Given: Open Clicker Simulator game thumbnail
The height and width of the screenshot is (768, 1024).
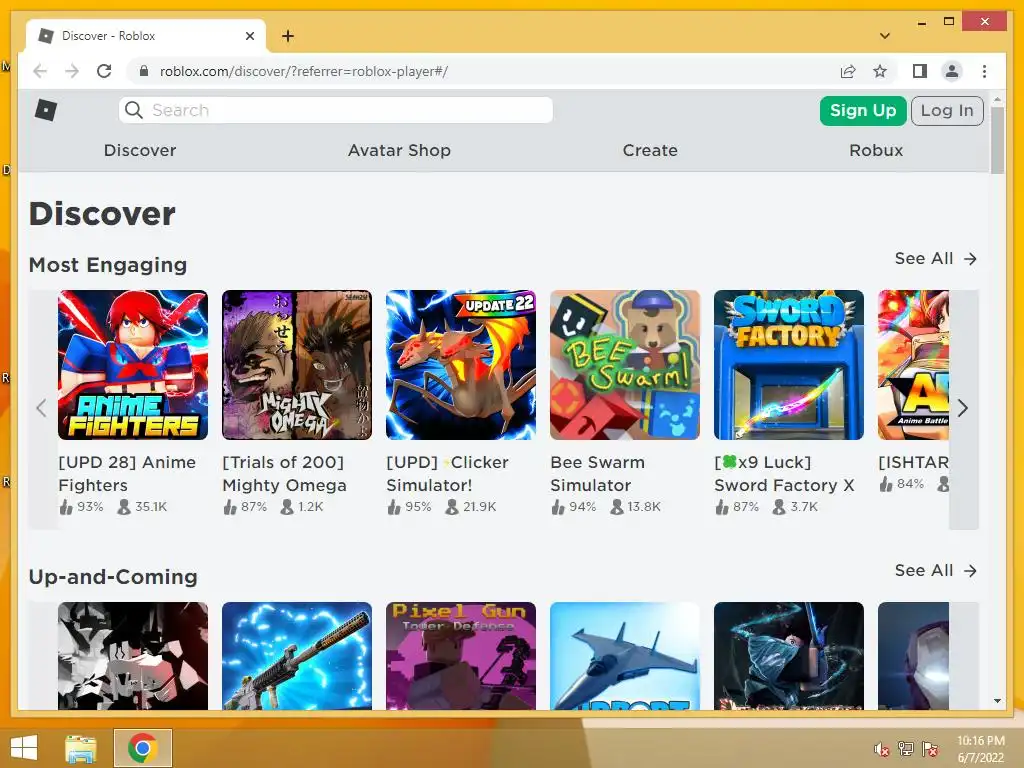Looking at the screenshot, I should (461, 365).
